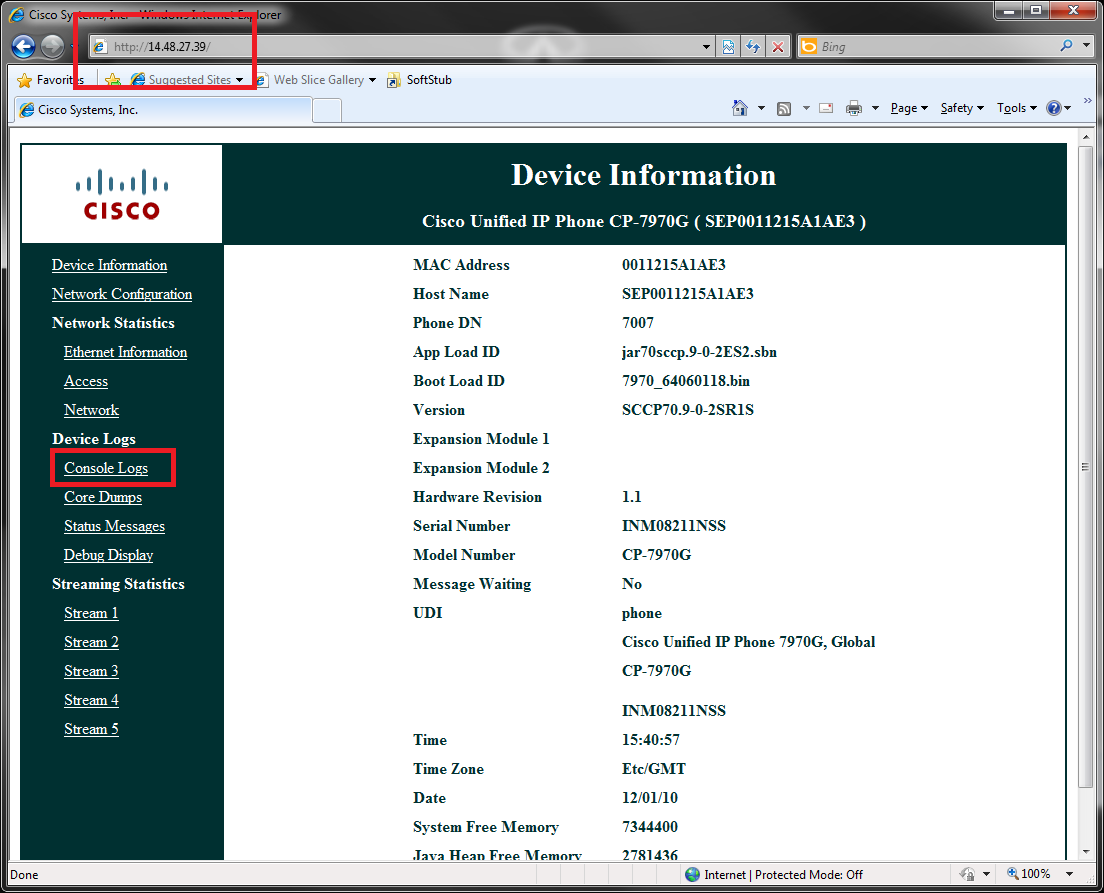The height and width of the screenshot is (893, 1104).
Task: Open the Bing search provider dropdown arrow
Action: [x=1086, y=46]
